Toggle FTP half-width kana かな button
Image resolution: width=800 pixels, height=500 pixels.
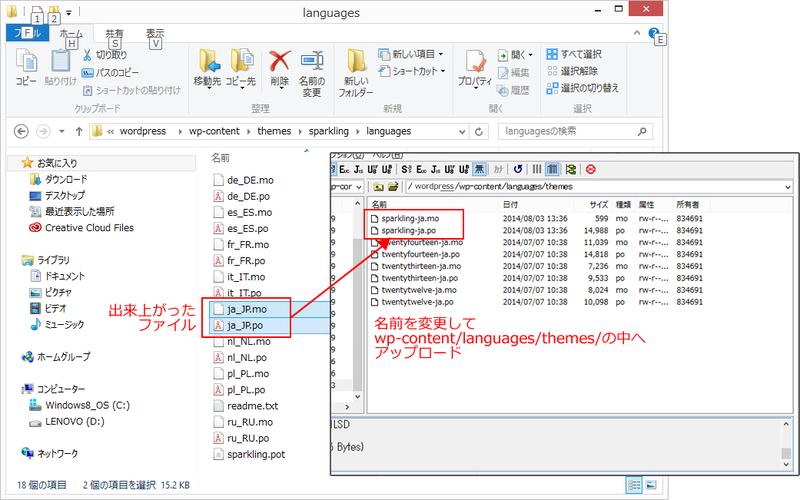[x=498, y=169]
